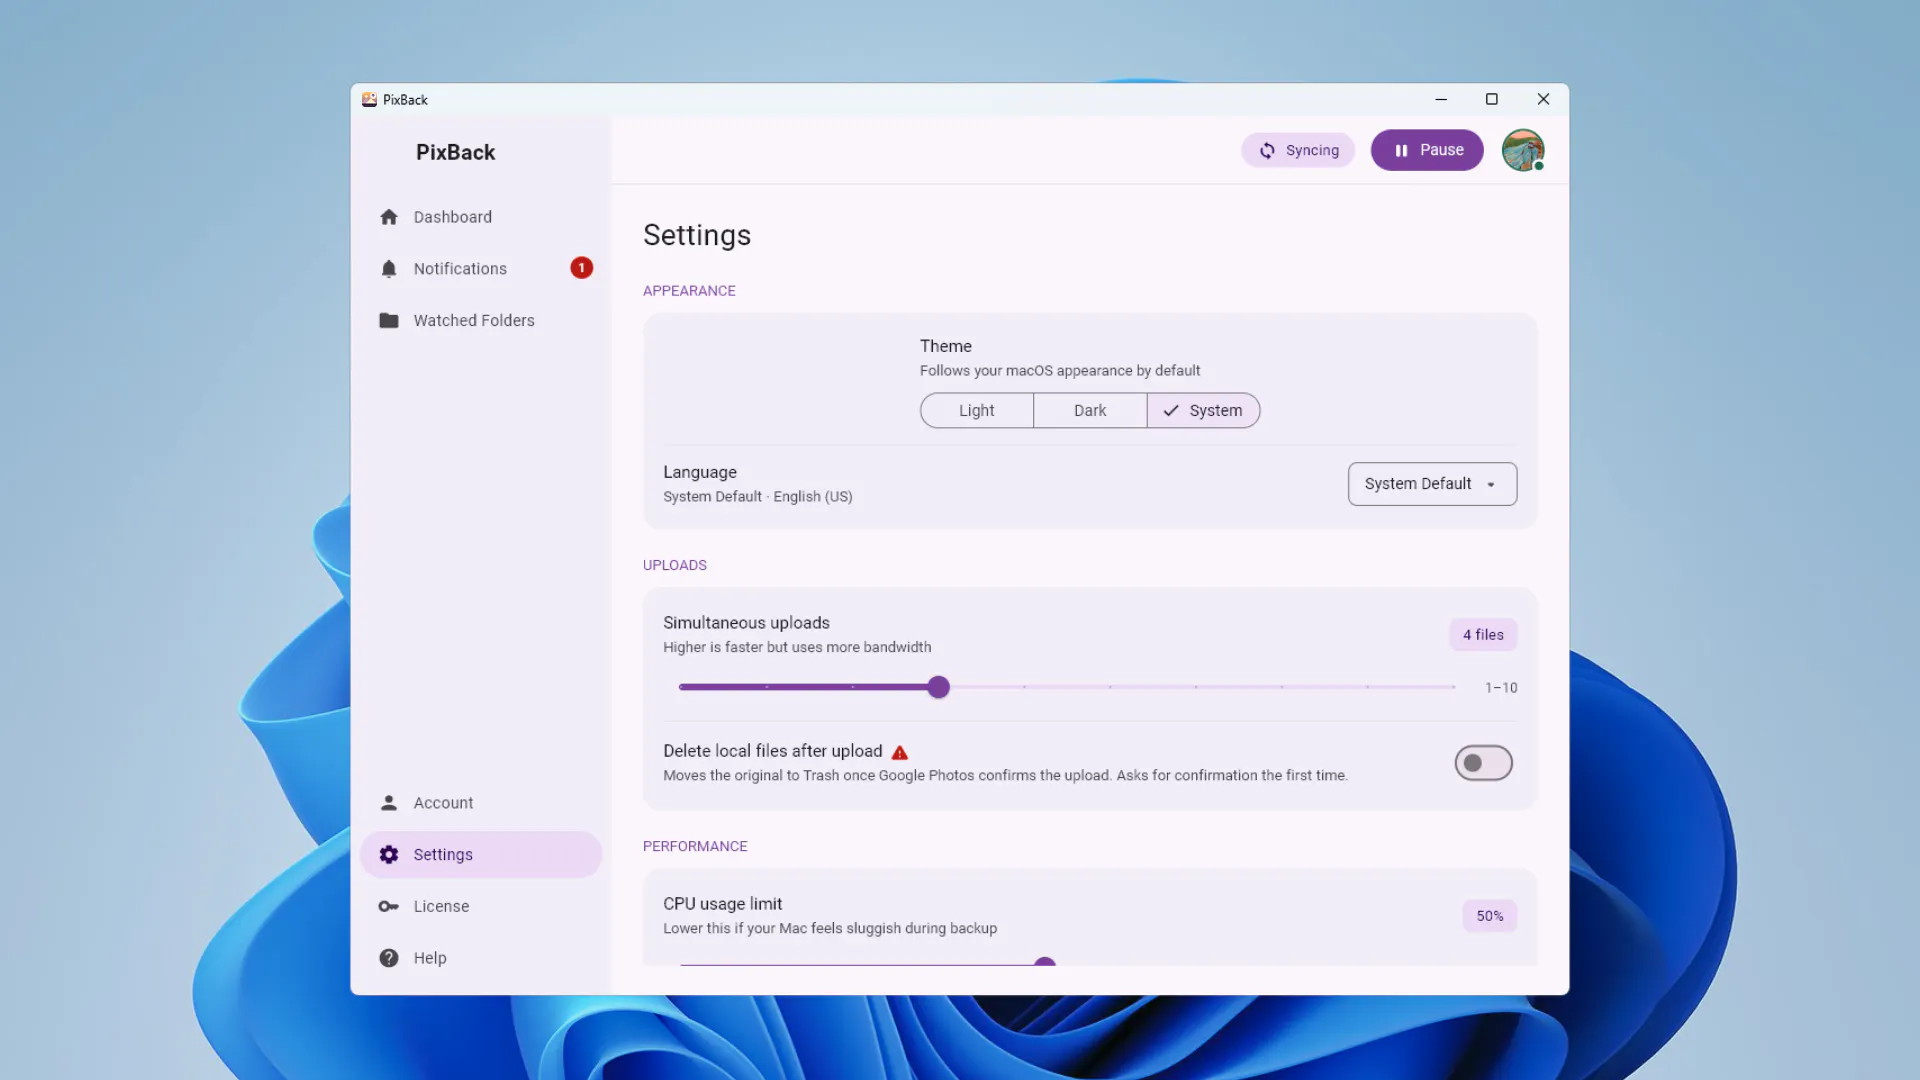Open the System Default language dropdown
This screenshot has height=1080, width=1920.
(x=1432, y=484)
